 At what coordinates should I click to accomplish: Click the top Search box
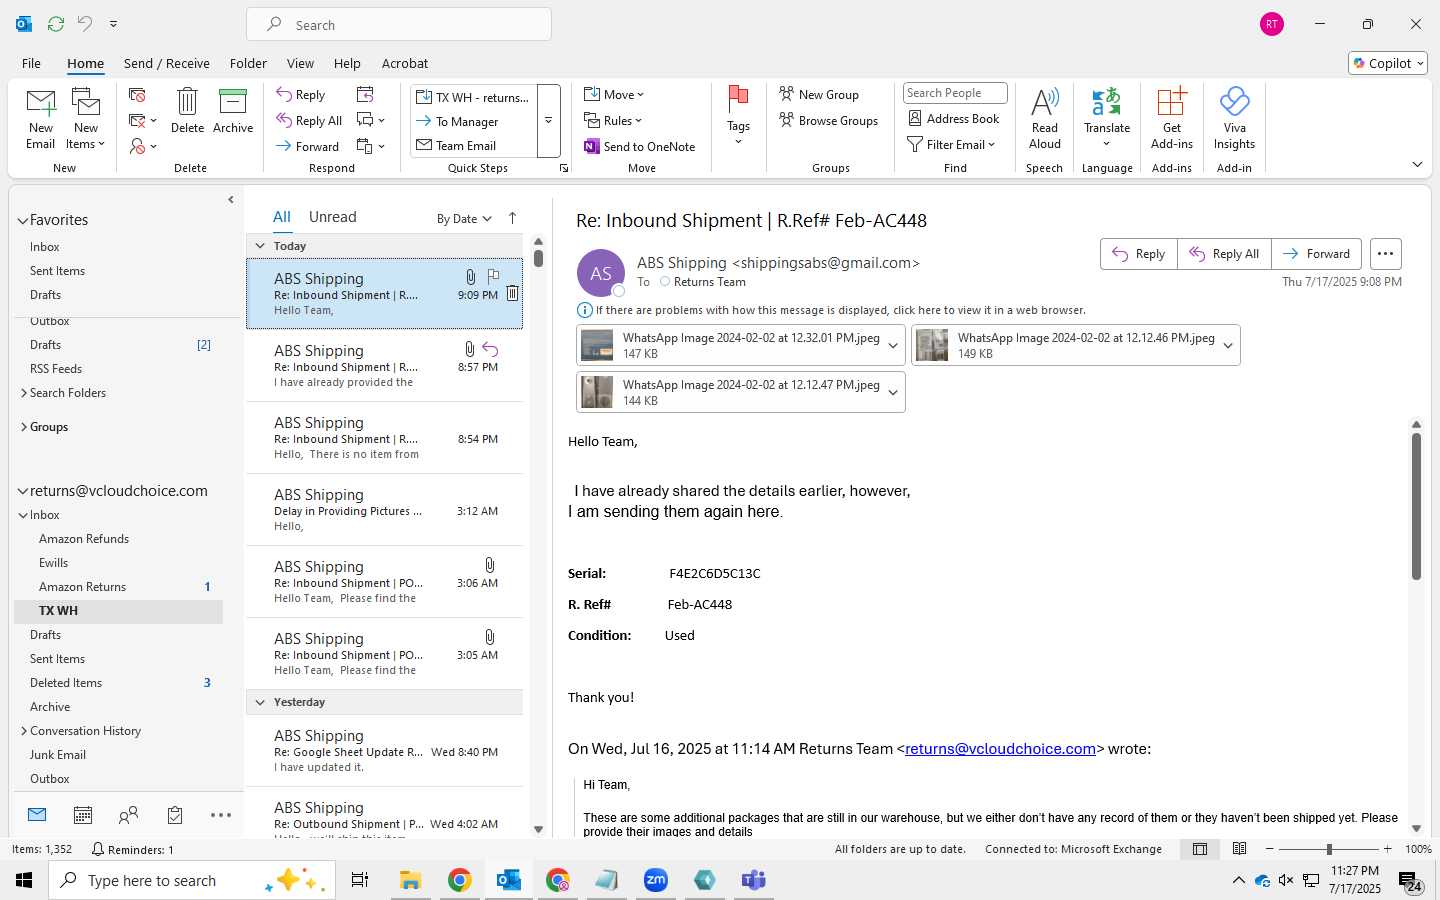[x=399, y=25]
